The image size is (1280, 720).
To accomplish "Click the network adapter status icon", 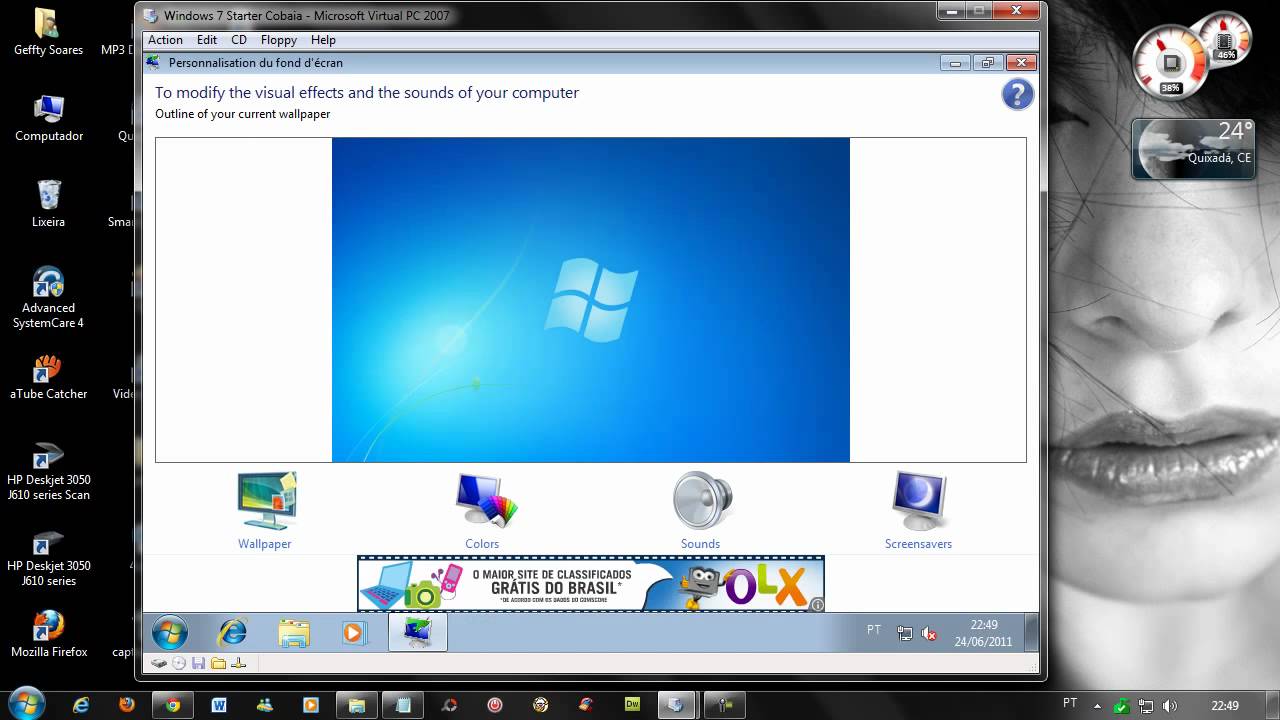I will coord(238,663).
